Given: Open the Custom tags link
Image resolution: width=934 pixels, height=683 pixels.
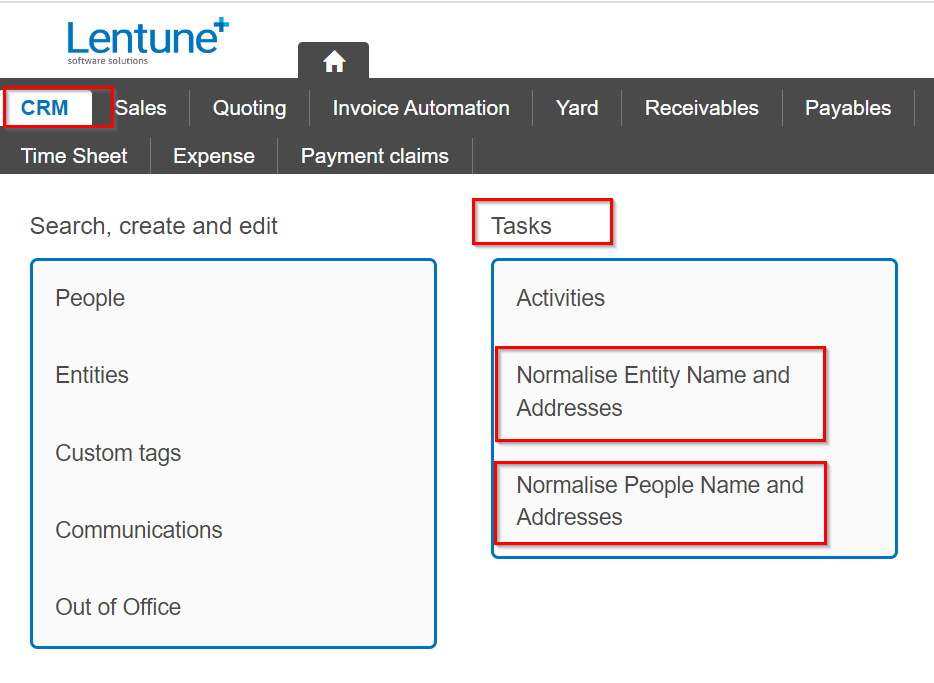Looking at the screenshot, I should (118, 453).
